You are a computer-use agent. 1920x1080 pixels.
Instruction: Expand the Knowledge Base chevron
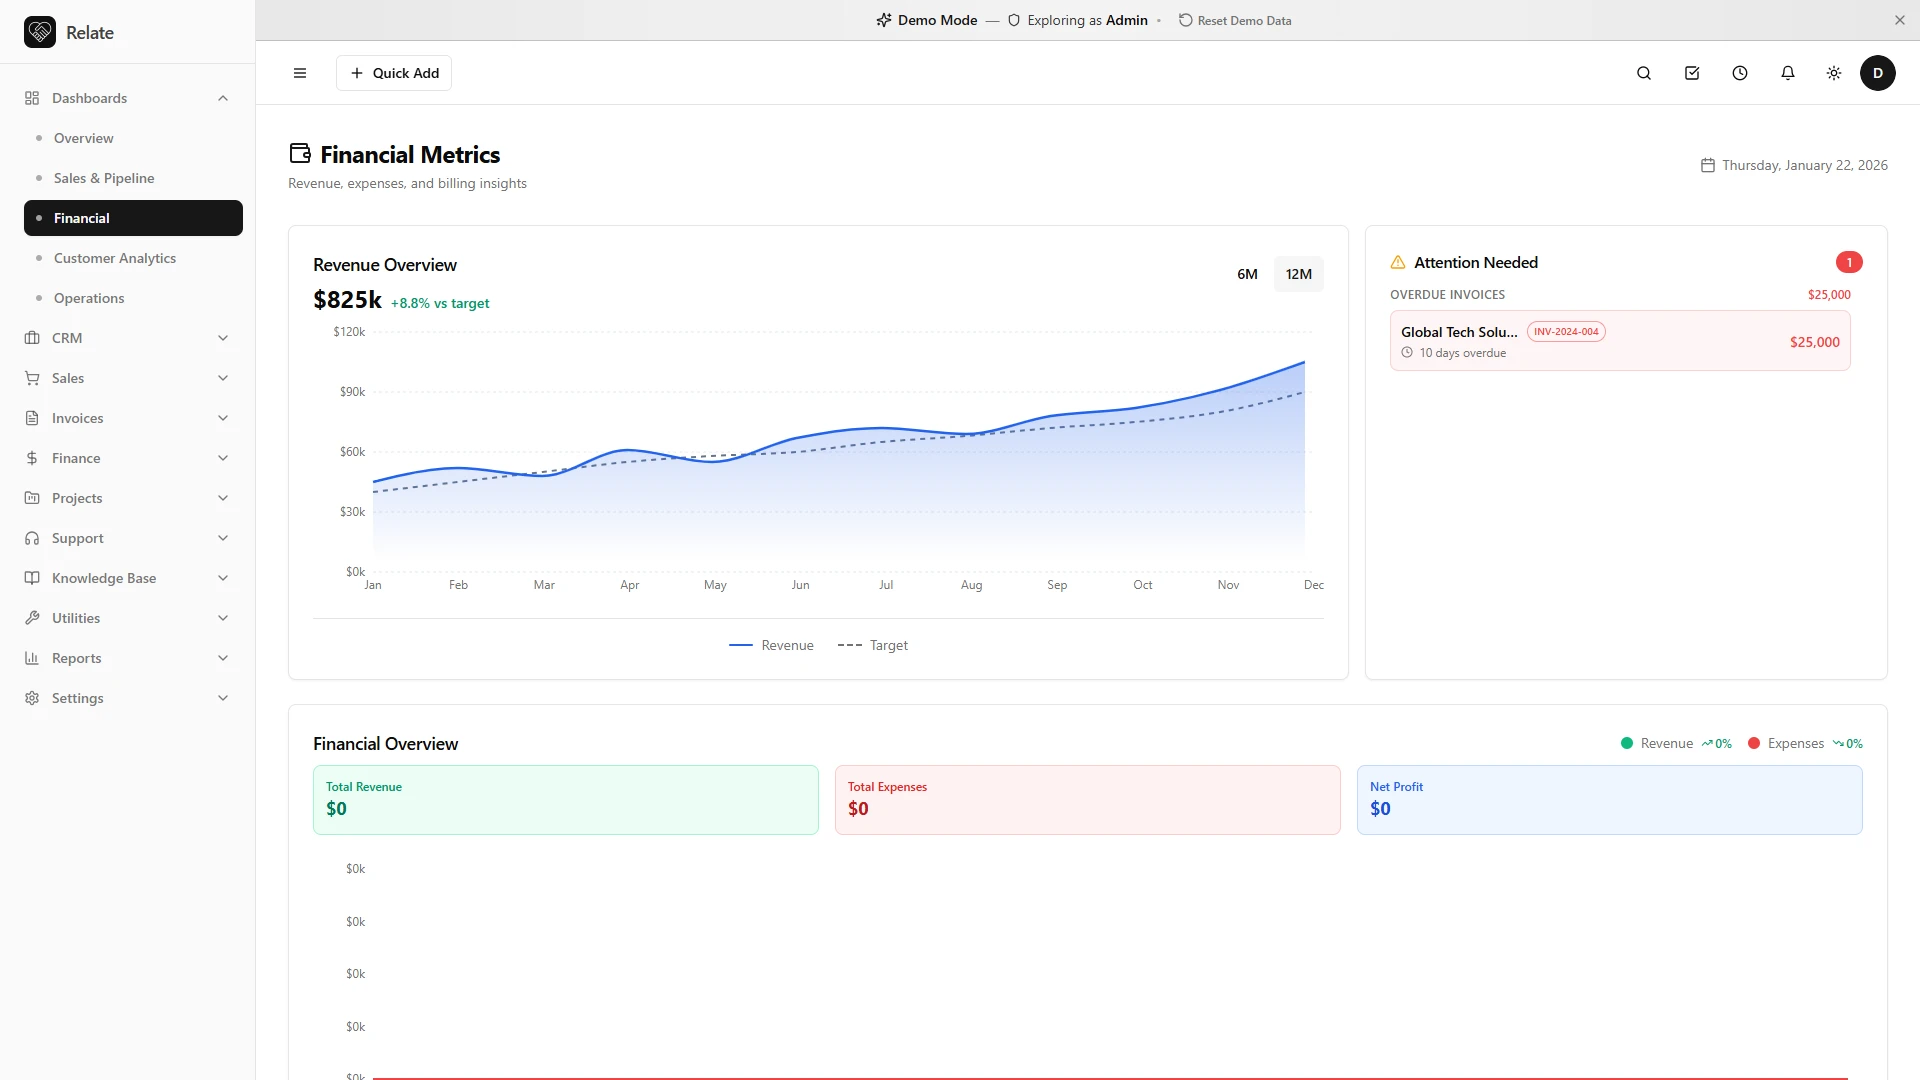click(x=223, y=578)
